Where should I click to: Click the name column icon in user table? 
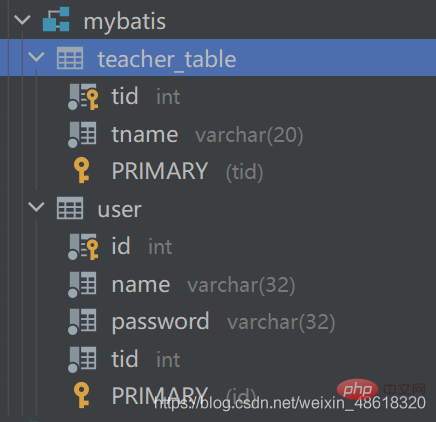pyautogui.click(x=82, y=284)
